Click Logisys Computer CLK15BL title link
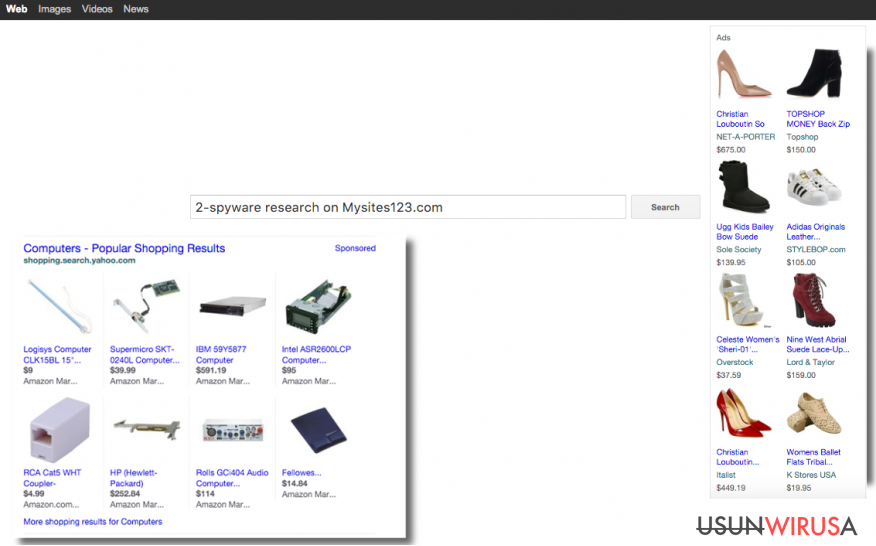The image size is (876, 546). tap(57, 354)
